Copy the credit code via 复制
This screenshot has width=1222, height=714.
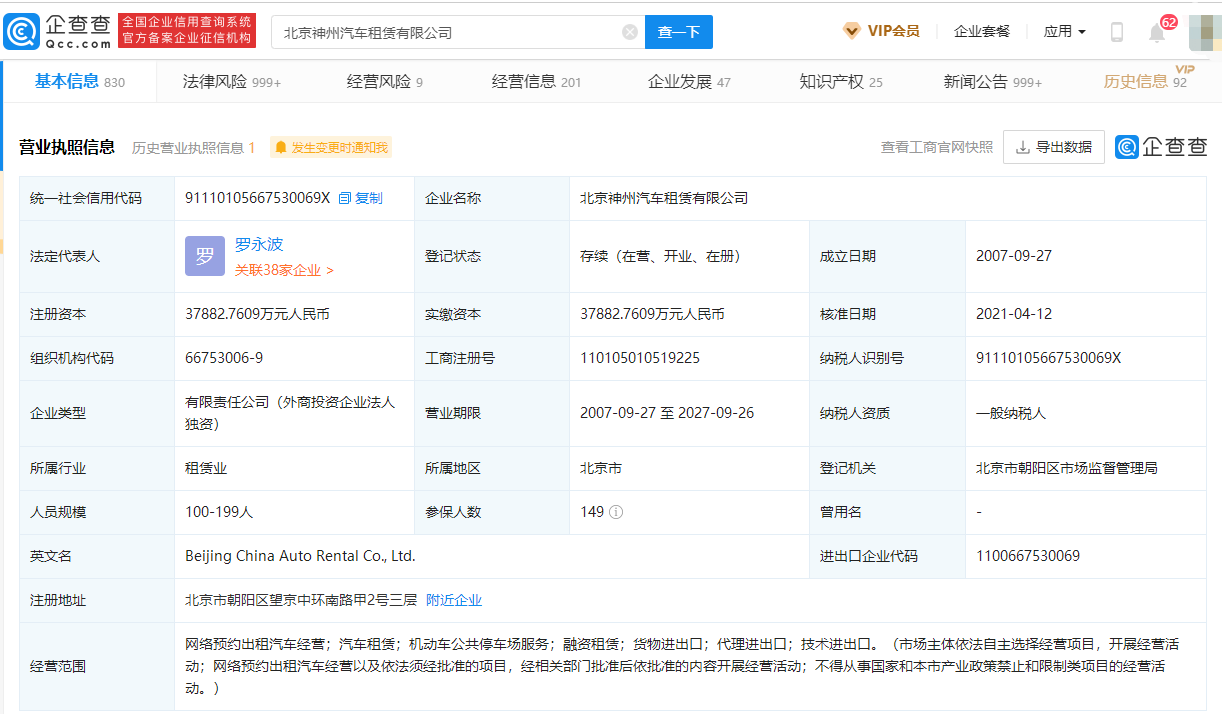[x=360, y=198]
